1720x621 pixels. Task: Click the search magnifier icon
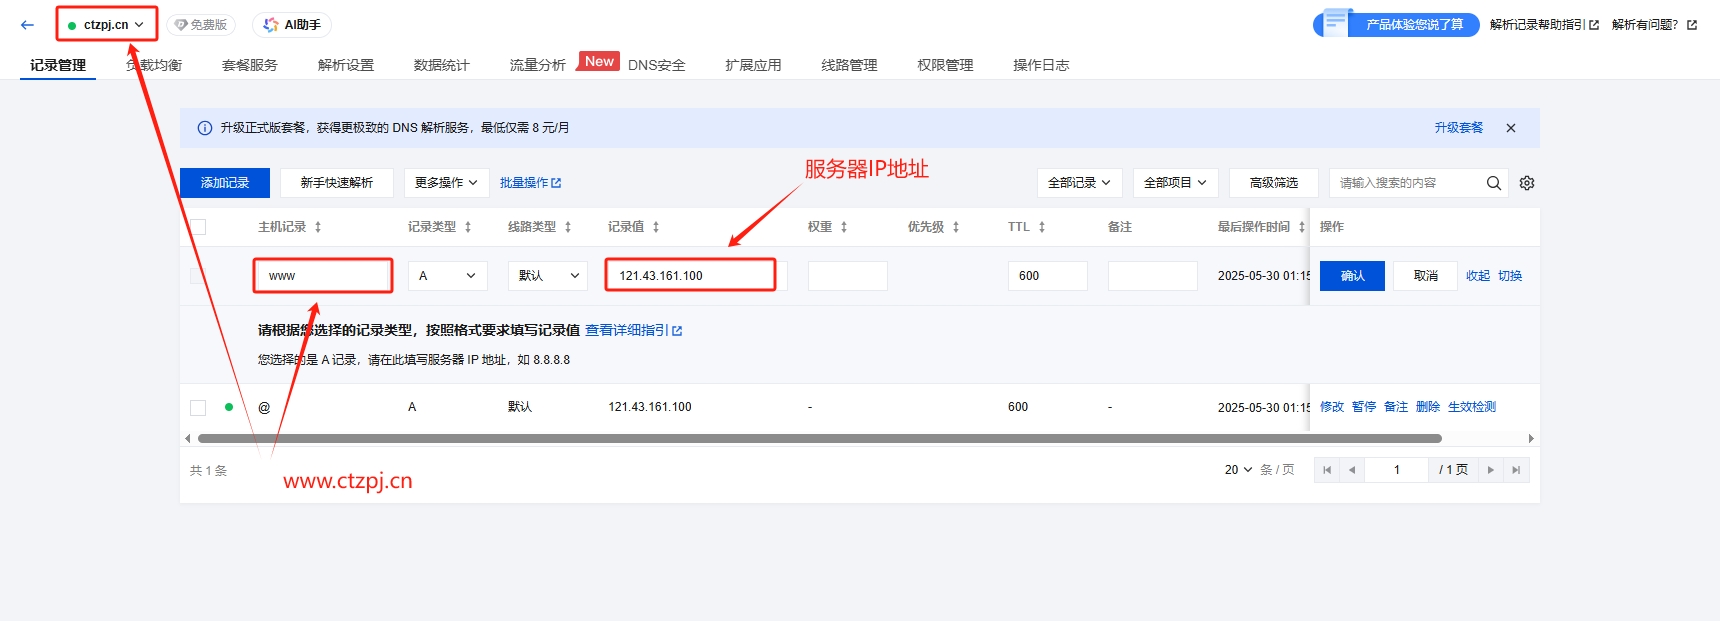(x=1494, y=183)
